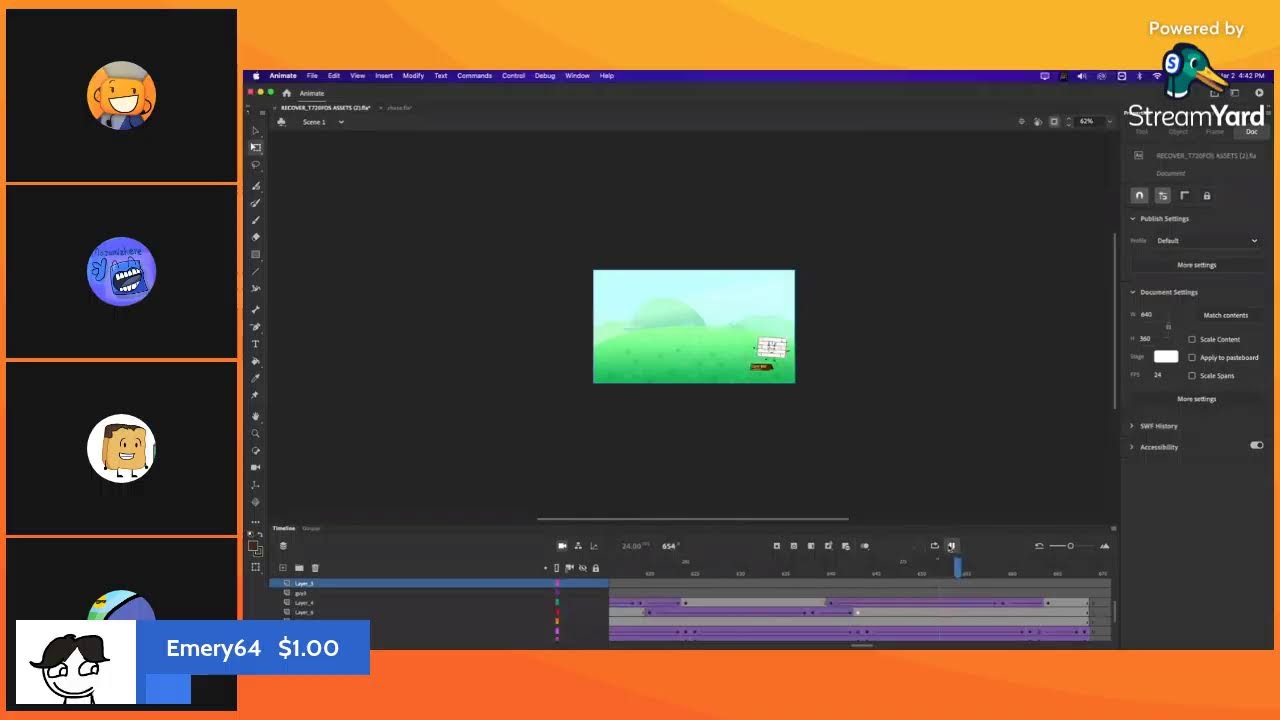Click the FPS value 24 field

1158,375
